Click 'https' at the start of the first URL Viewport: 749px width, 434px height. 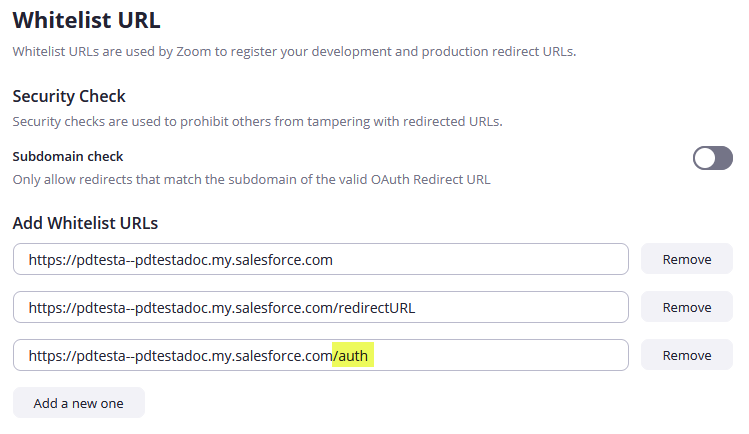point(45,260)
